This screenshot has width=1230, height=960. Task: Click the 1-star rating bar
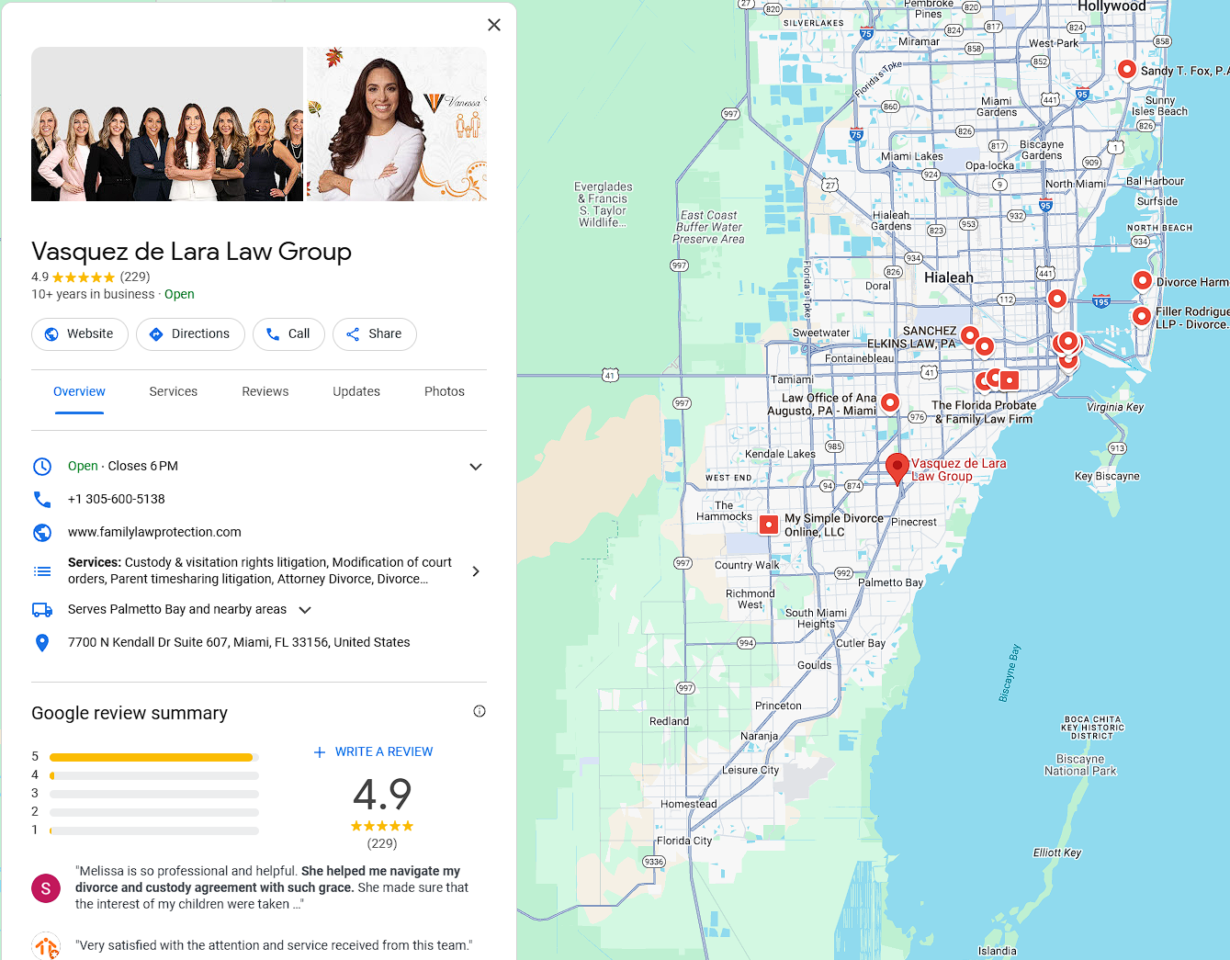pyautogui.click(x=154, y=830)
